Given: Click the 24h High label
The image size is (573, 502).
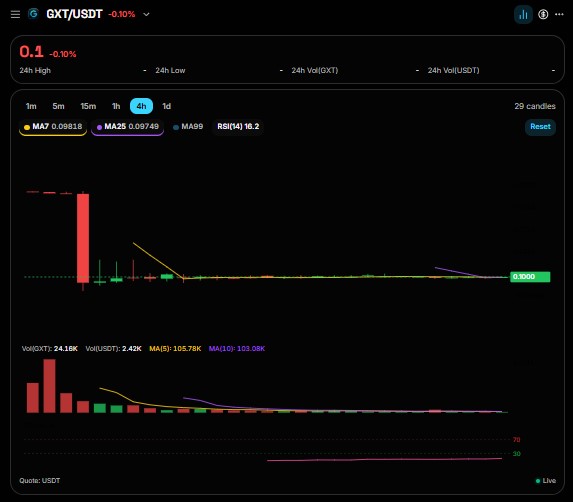Looking at the screenshot, I should [x=35, y=70].
